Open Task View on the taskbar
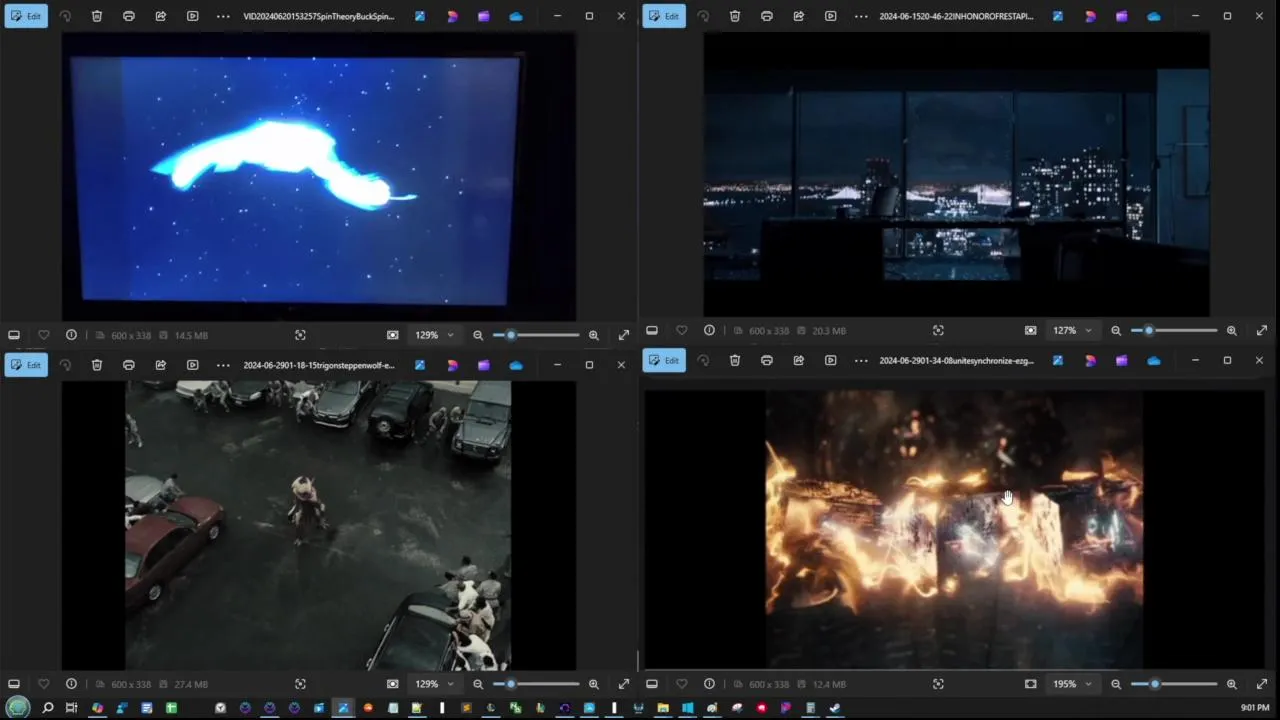 tap(71, 708)
